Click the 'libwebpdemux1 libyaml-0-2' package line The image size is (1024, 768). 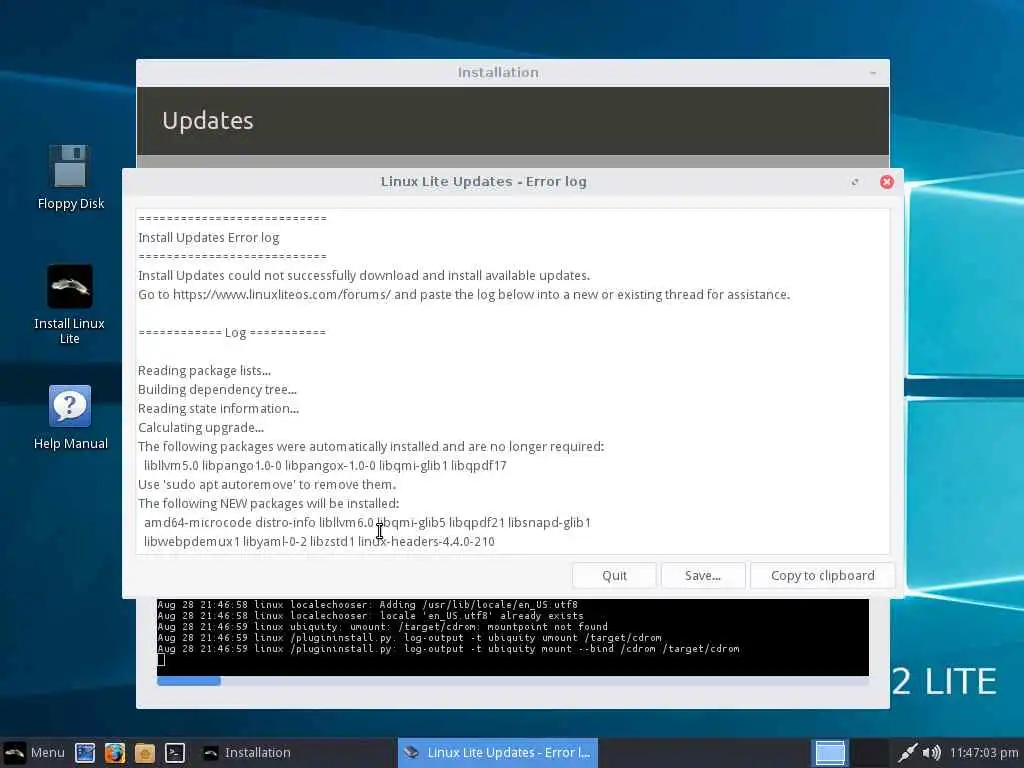tap(319, 541)
